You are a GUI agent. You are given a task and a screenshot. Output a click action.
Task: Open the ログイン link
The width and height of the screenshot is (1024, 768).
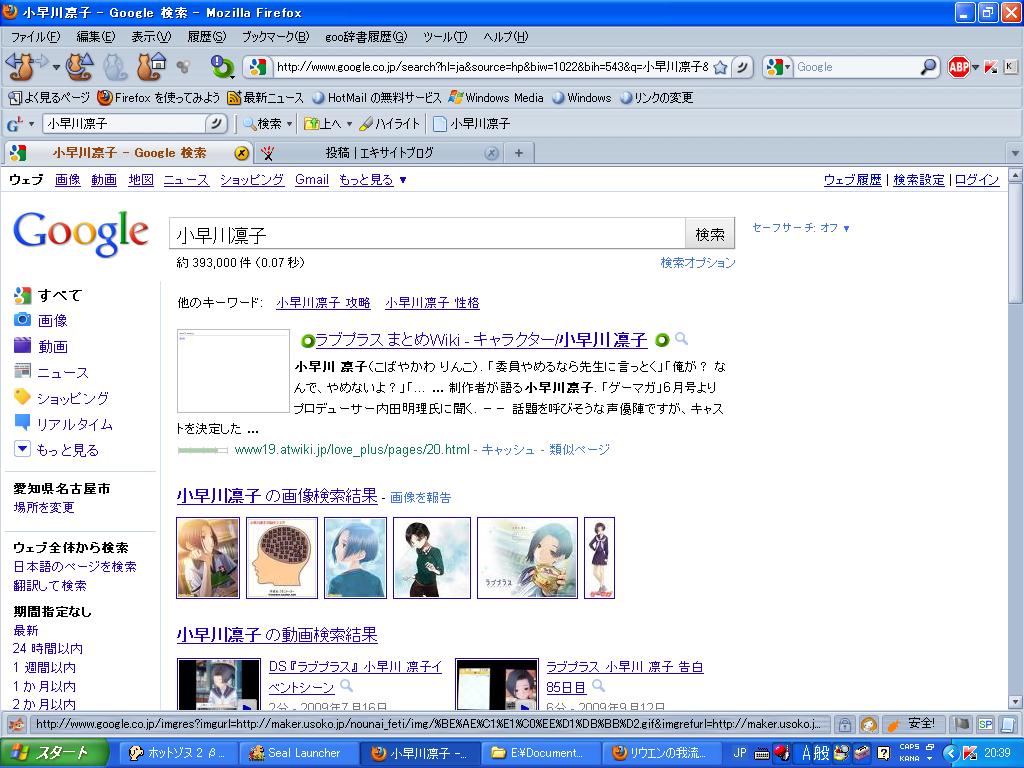(977, 180)
